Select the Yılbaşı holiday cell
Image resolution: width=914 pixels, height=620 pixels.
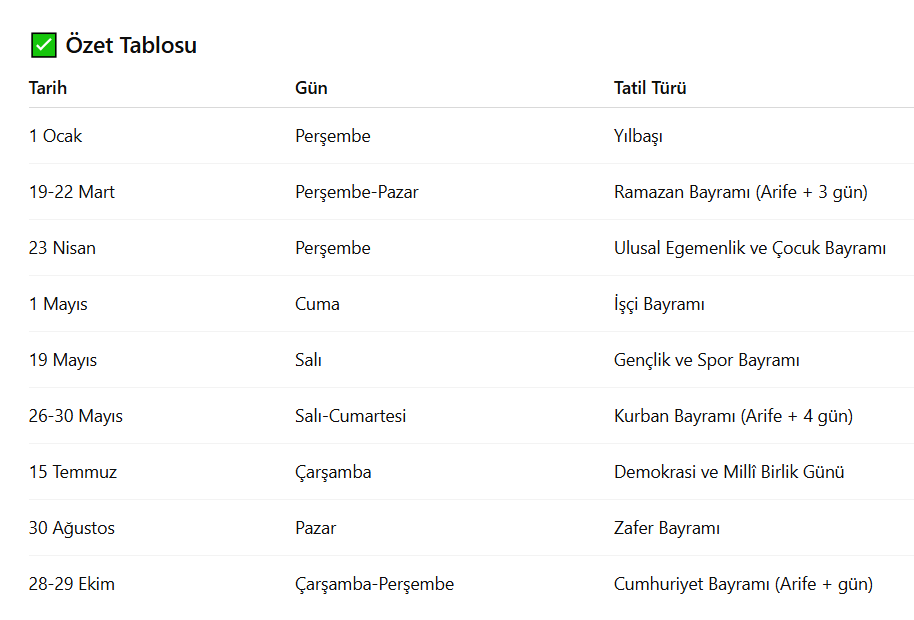pyautogui.click(x=638, y=136)
